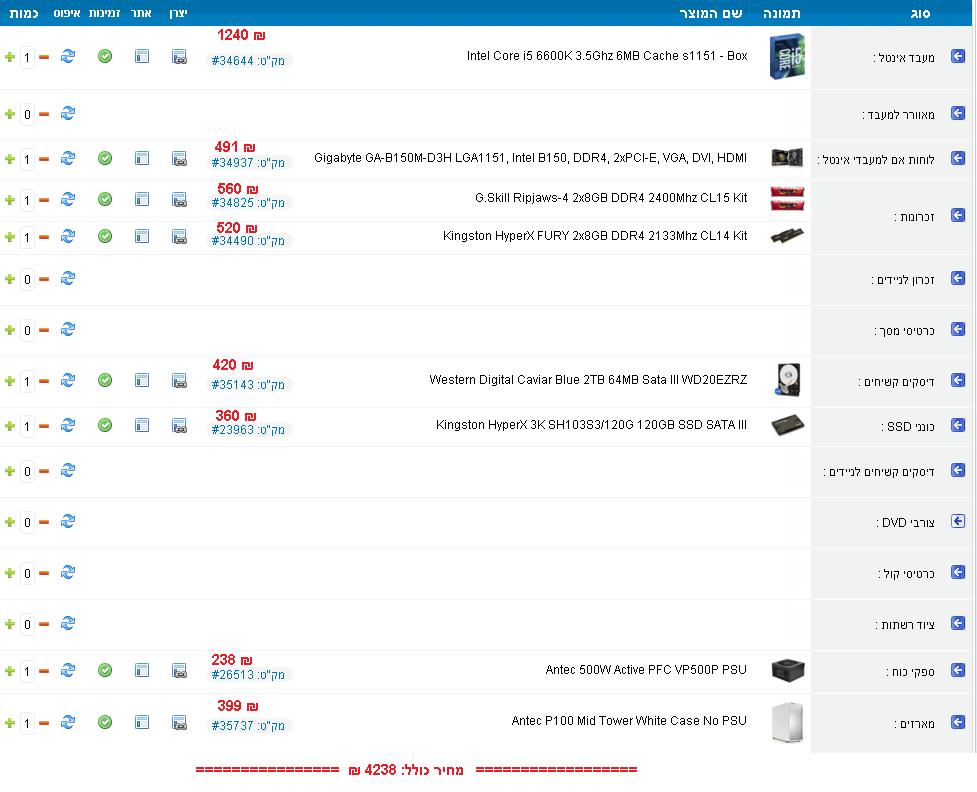Select Intel processor category arrow
This screenshot has height=792, width=977.
(958, 57)
